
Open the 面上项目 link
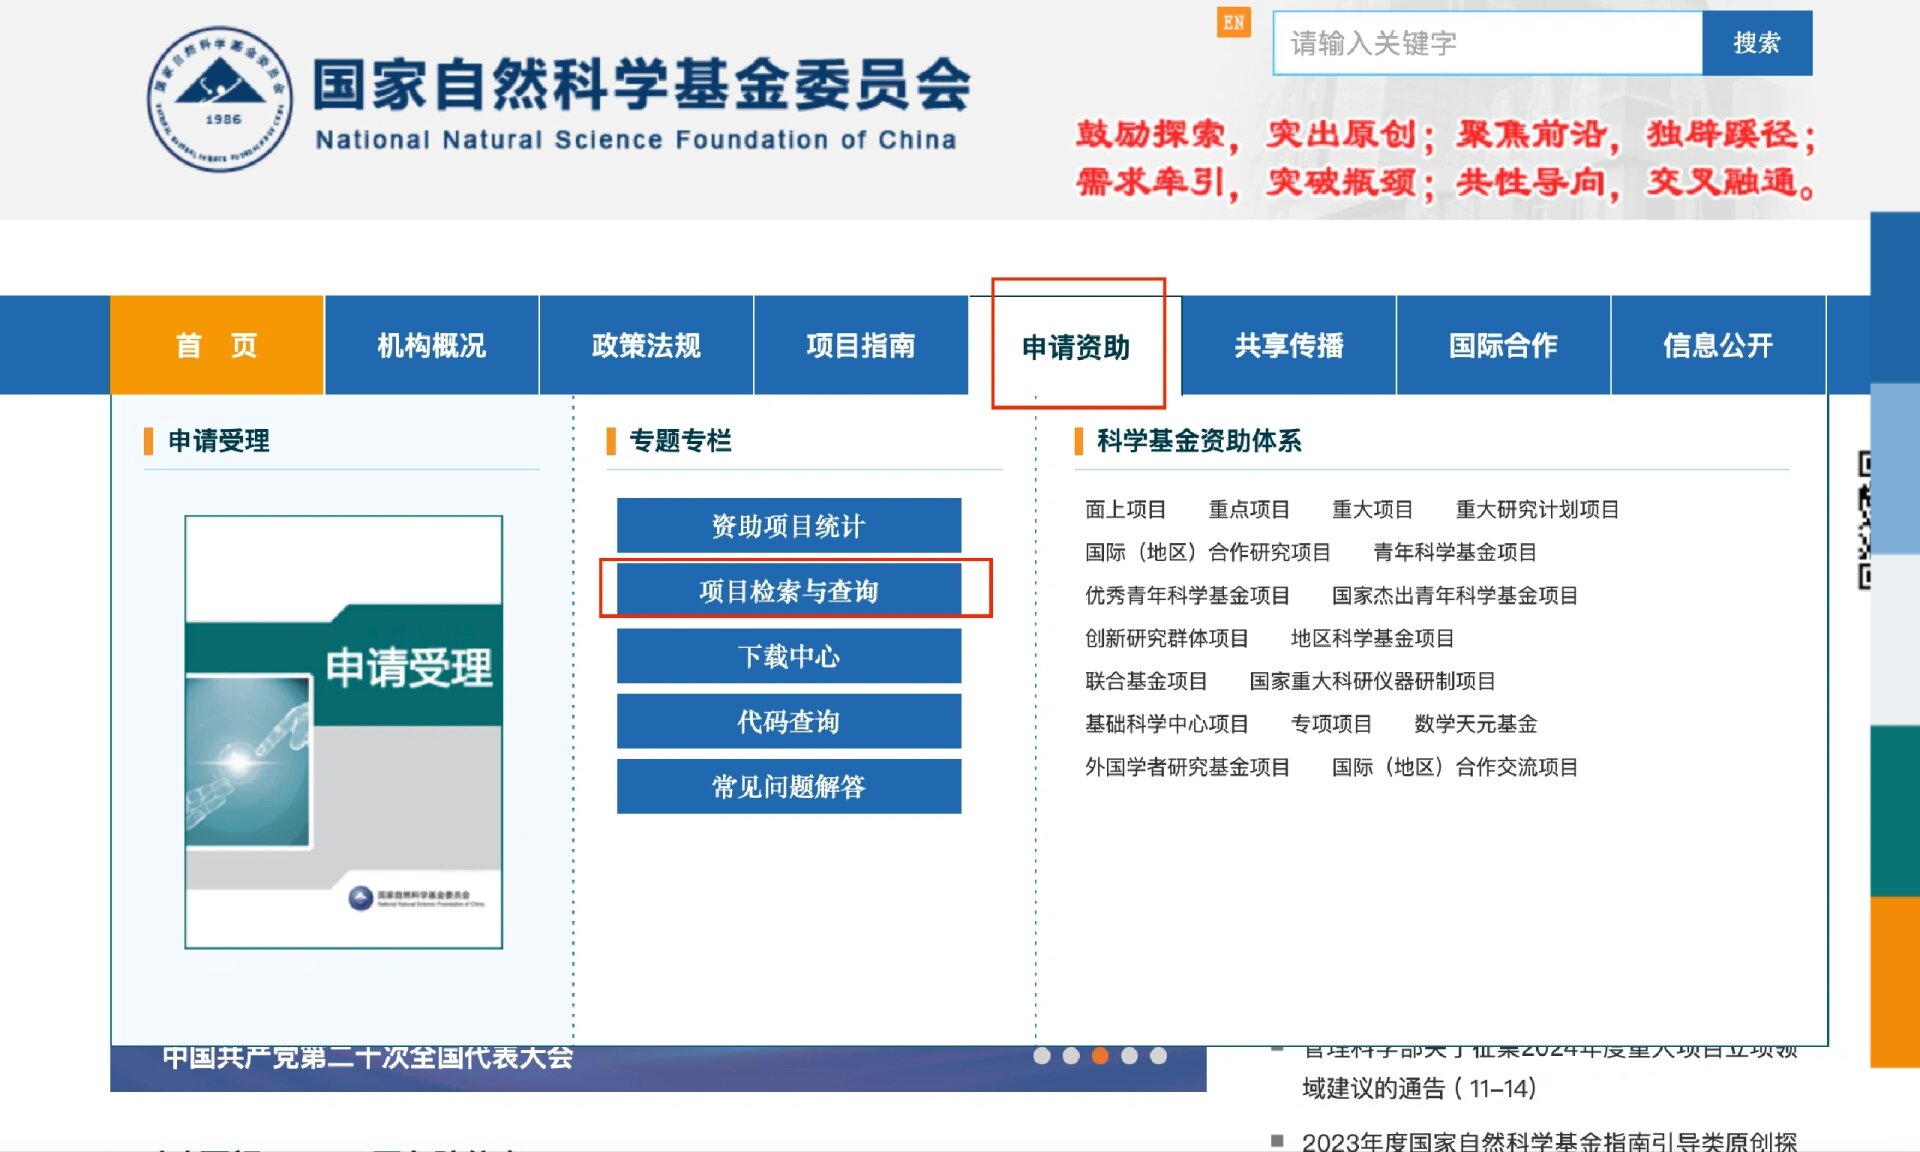pyautogui.click(x=1125, y=509)
